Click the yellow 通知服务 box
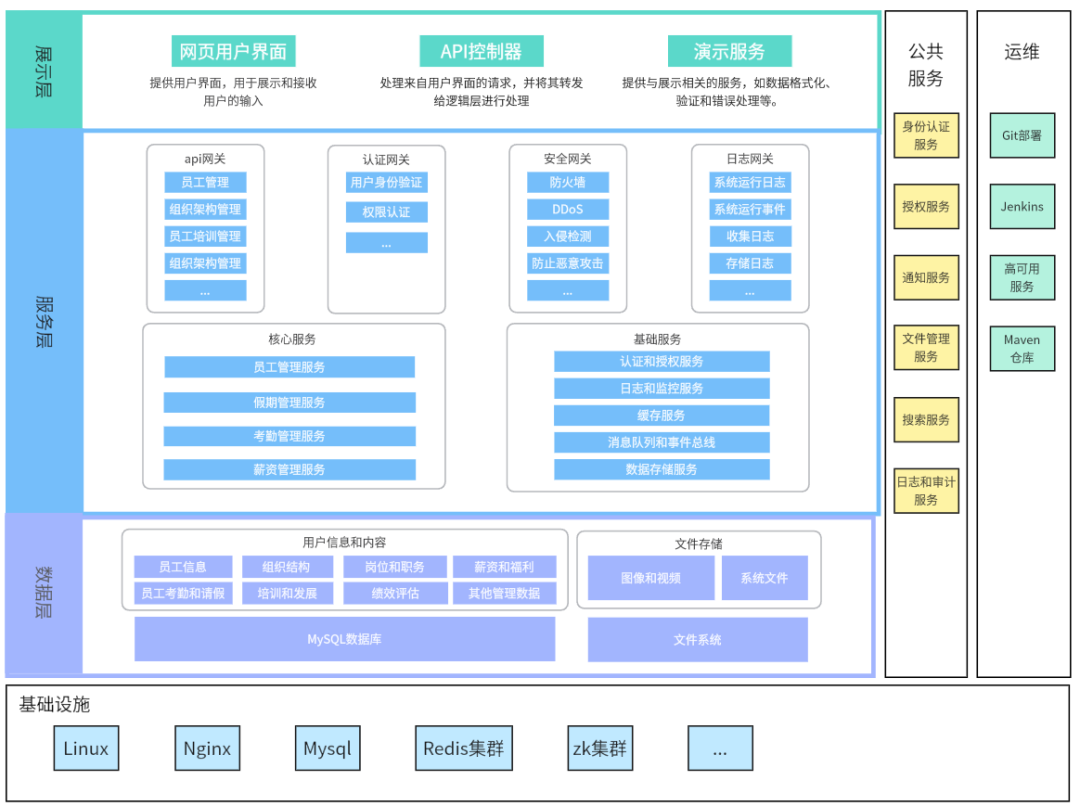Image resolution: width=1080 pixels, height=806 pixels. click(926, 278)
